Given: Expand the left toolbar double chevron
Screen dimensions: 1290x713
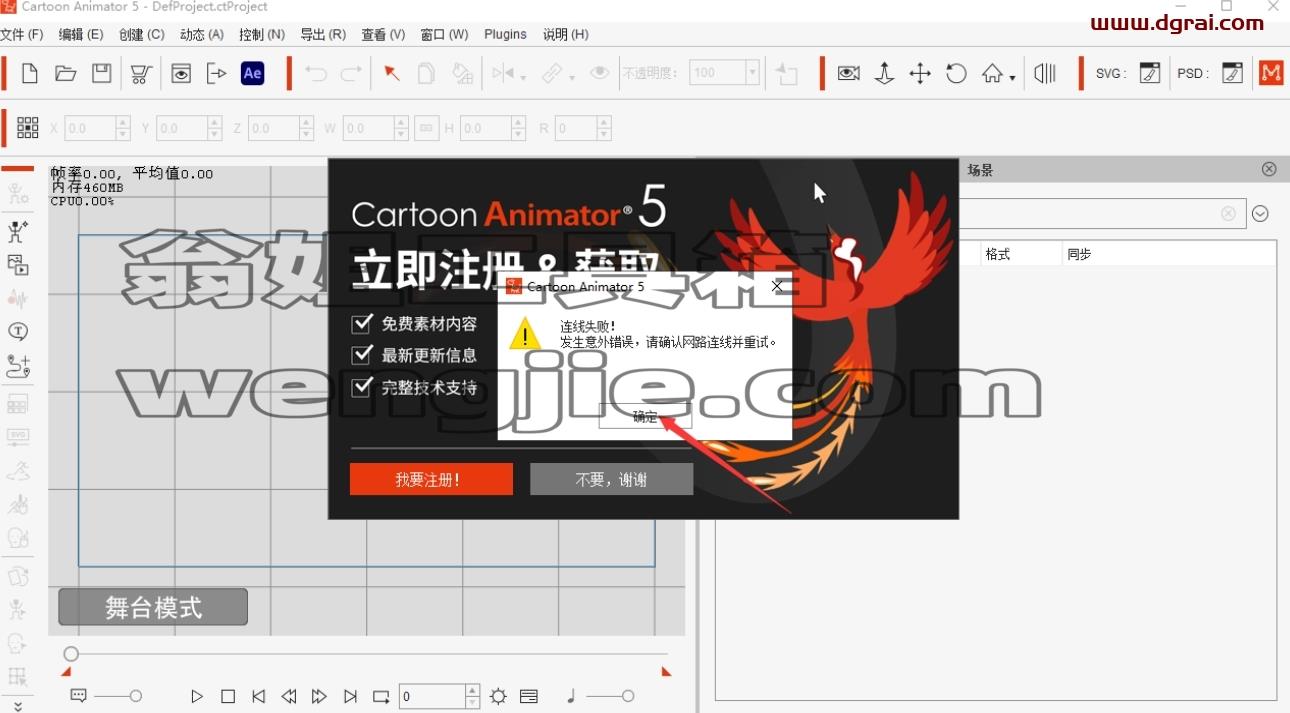Looking at the screenshot, I should (x=17, y=705).
